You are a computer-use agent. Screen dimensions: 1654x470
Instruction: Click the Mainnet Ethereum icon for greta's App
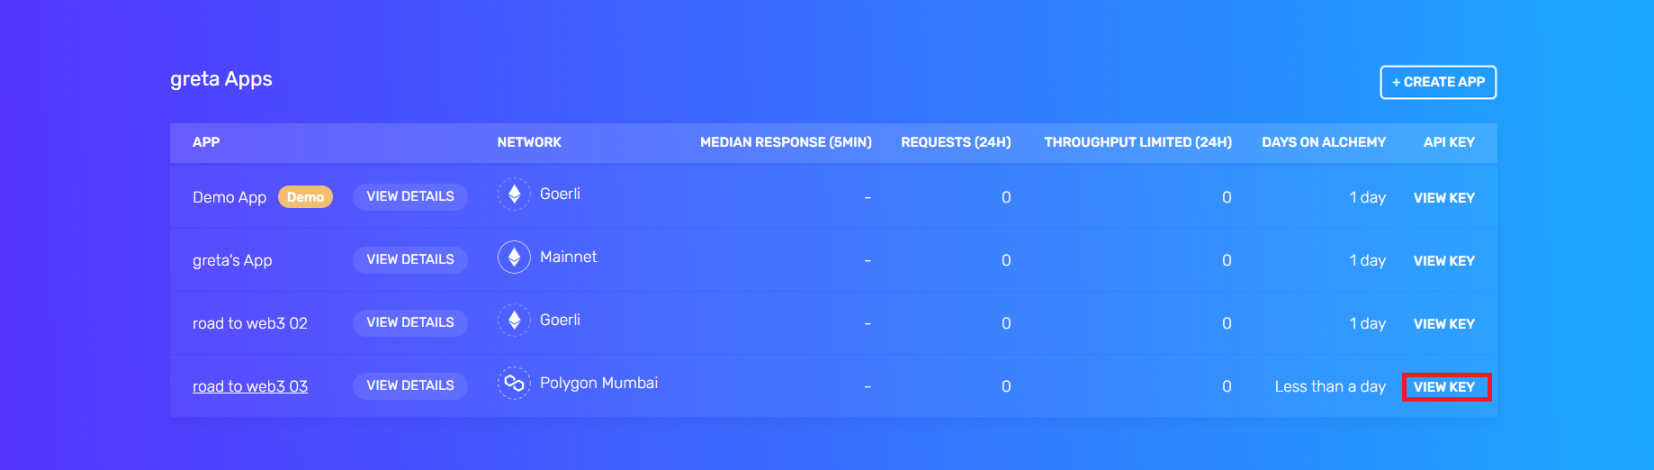pyautogui.click(x=514, y=257)
